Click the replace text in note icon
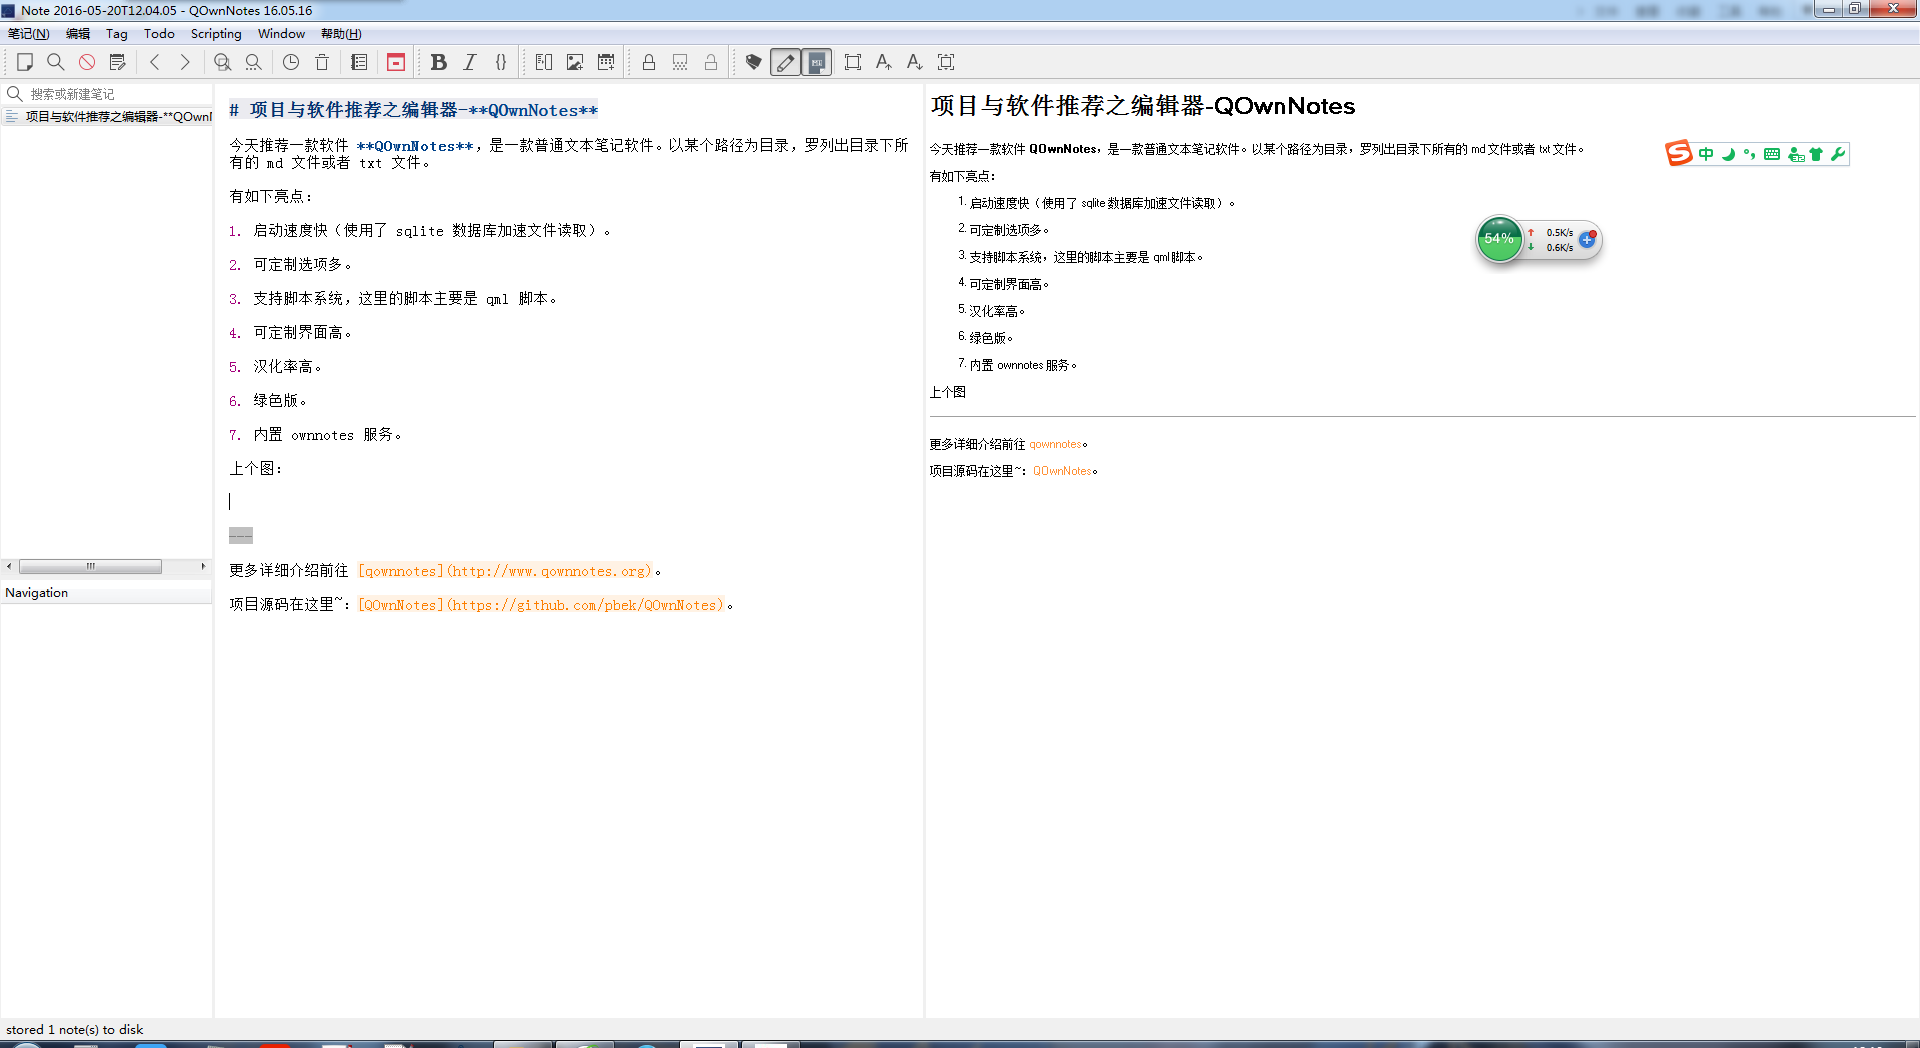The width and height of the screenshot is (1920, 1048). tap(253, 62)
